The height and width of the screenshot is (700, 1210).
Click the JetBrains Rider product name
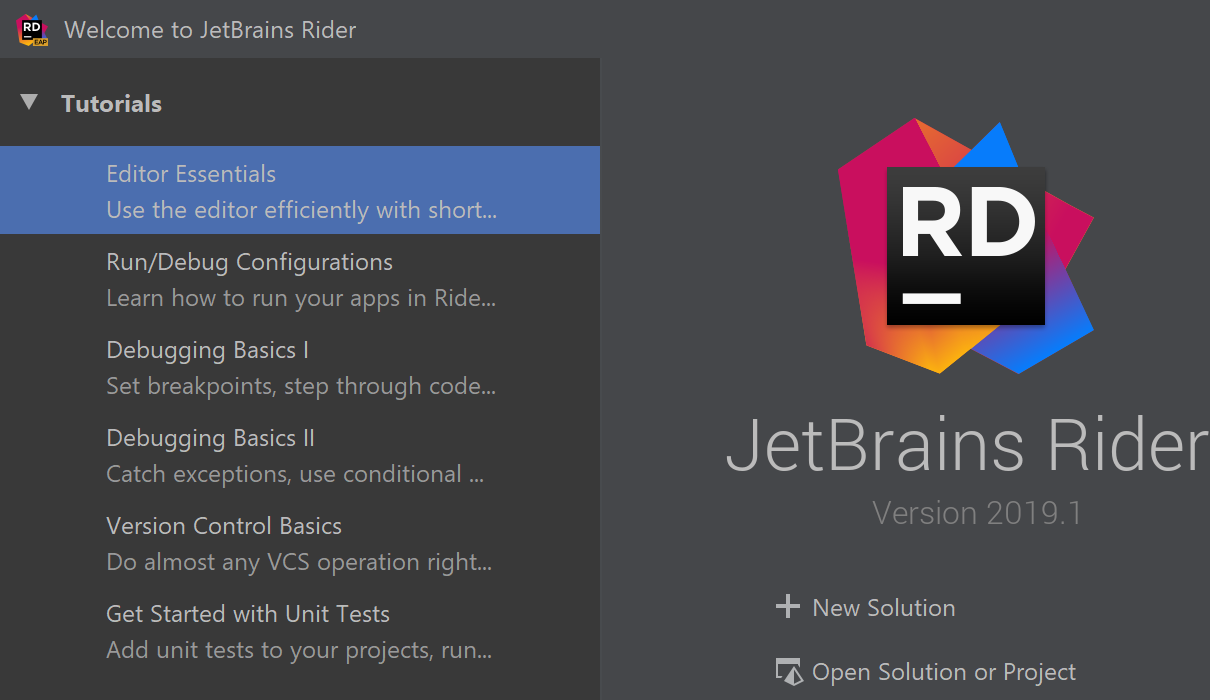pyautogui.click(x=967, y=446)
